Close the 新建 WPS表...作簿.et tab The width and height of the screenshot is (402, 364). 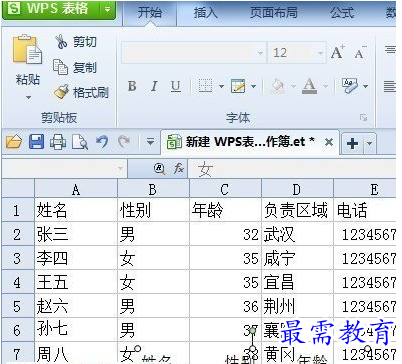click(329, 142)
